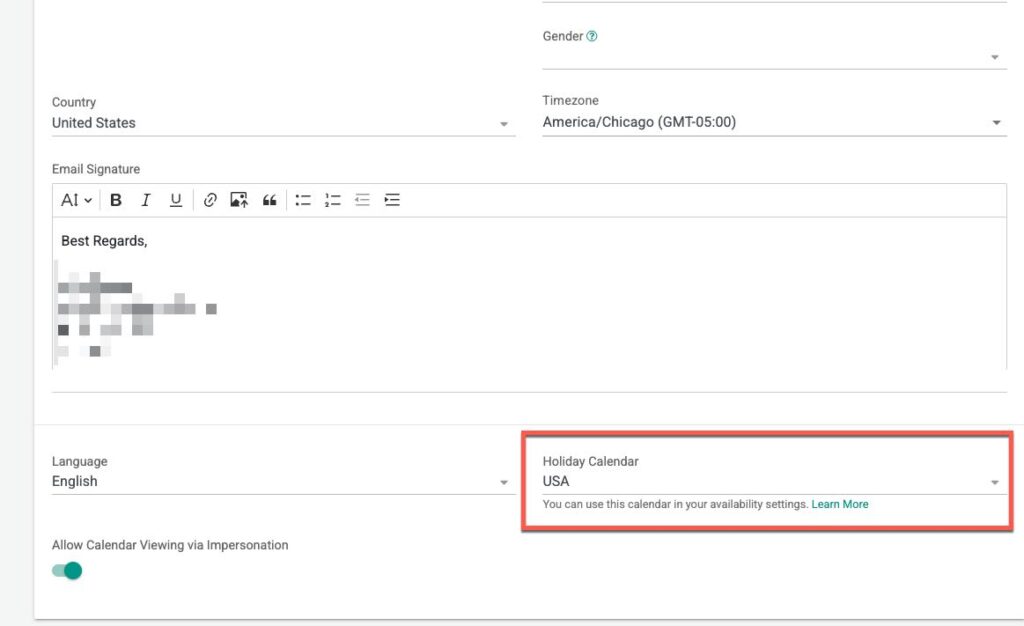Open the Timezone dropdown America/Chicago
This screenshot has height=626, width=1024.
[774, 122]
